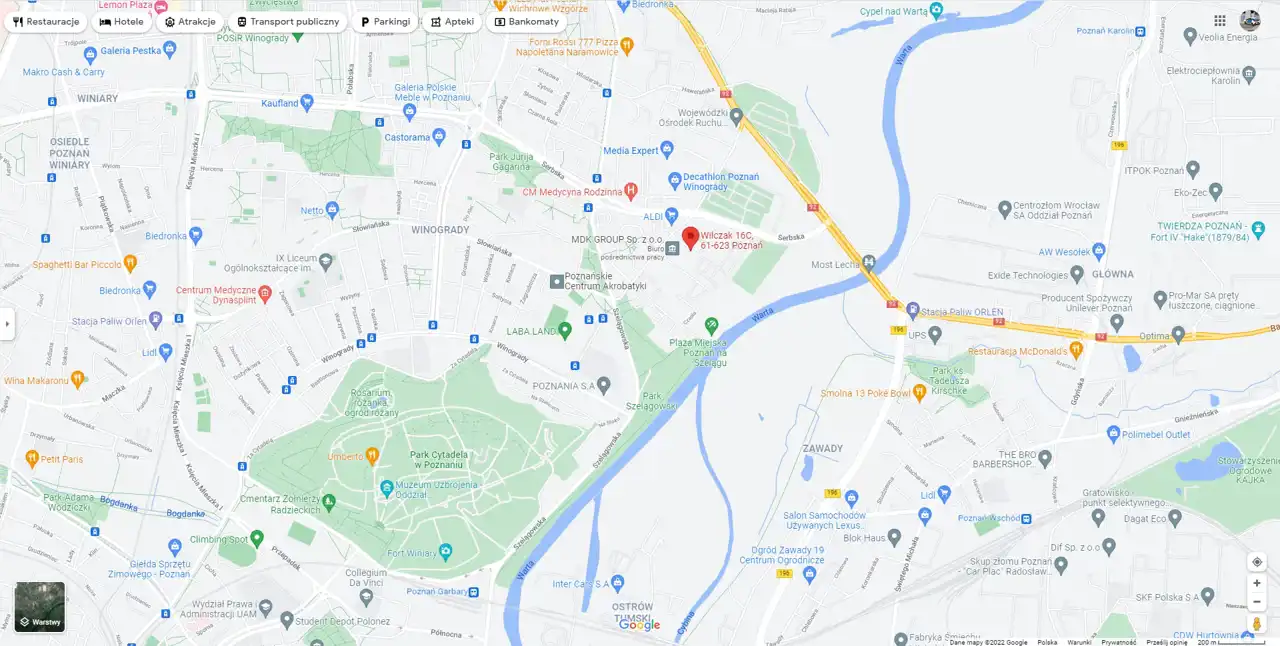Select the Restauracja McDonald's orange marker
Image resolution: width=1280 pixels, height=646 pixels.
1076,350
